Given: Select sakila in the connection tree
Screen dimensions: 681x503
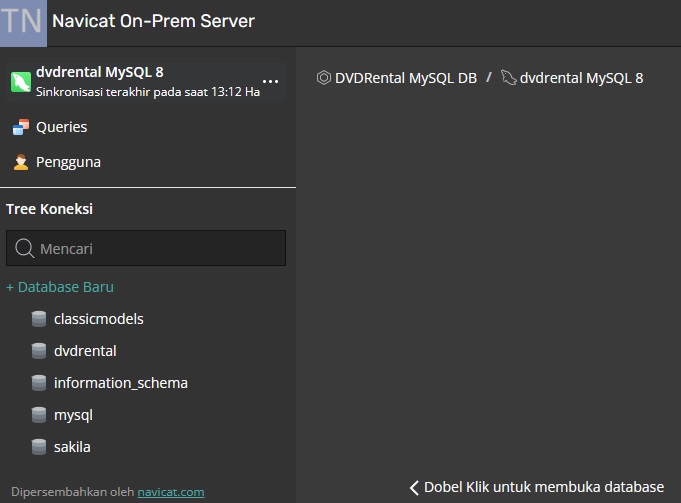Looking at the screenshot, I should [x=72, y=447].
